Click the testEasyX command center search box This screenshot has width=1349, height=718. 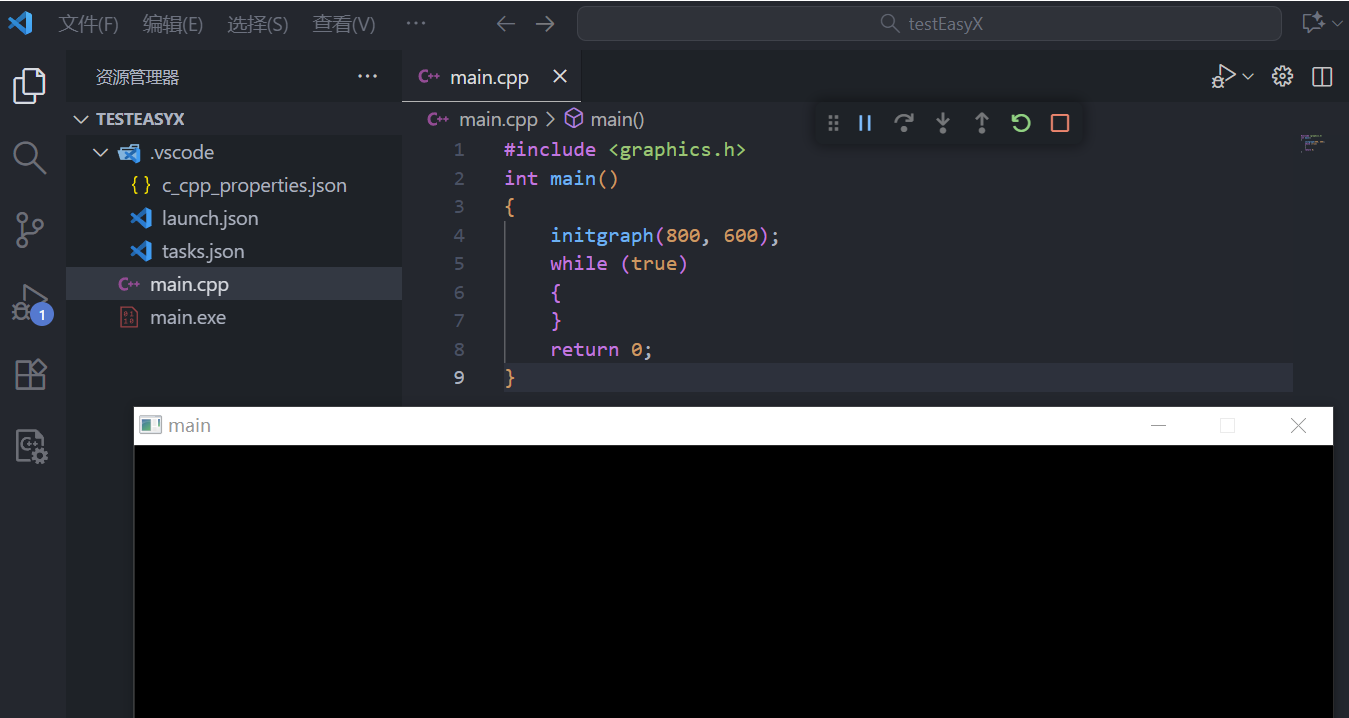click(929, 23)
